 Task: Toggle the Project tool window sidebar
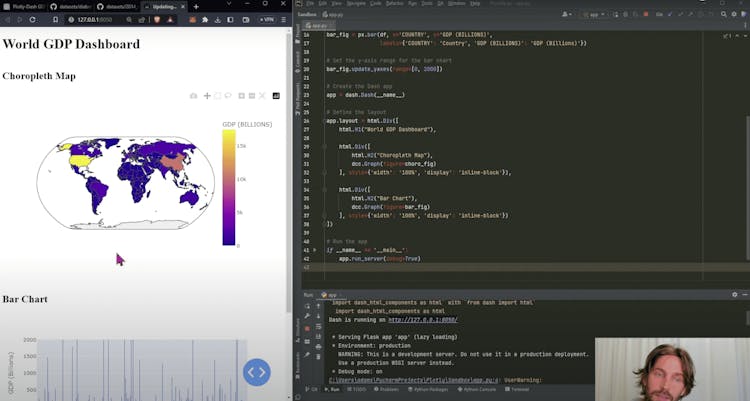point(297,60)
